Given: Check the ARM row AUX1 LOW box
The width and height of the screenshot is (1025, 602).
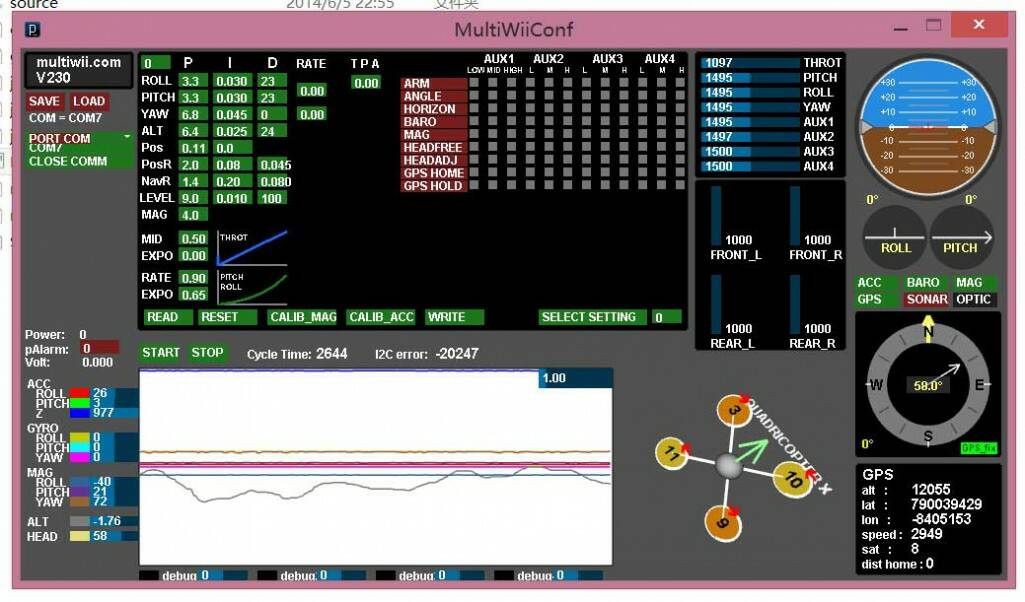Looking at the screenshot, I should 474,83.
